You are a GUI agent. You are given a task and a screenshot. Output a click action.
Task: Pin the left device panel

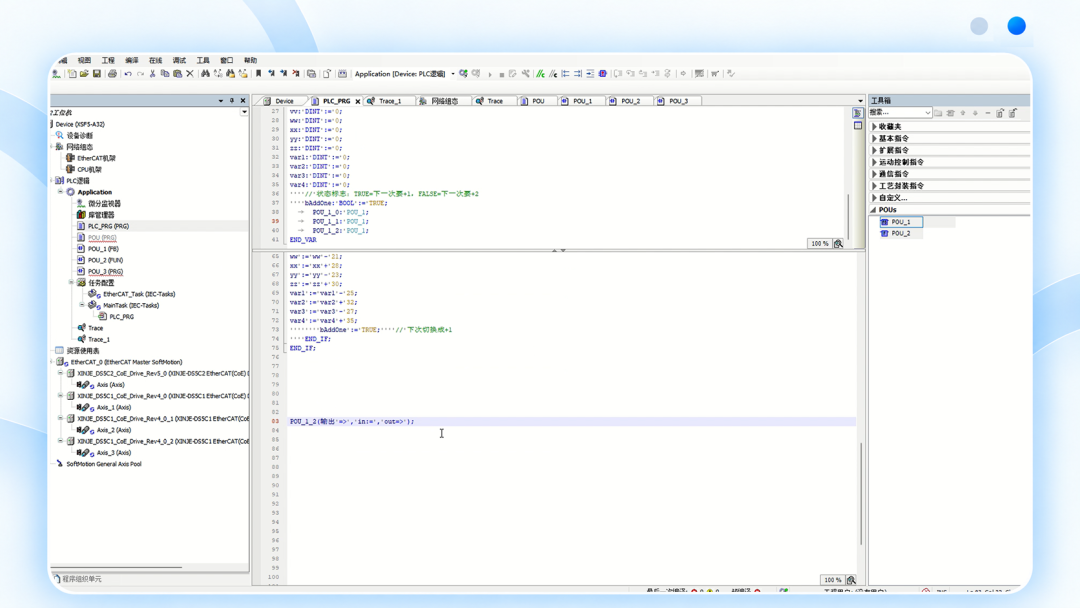[x=231, y=101]
